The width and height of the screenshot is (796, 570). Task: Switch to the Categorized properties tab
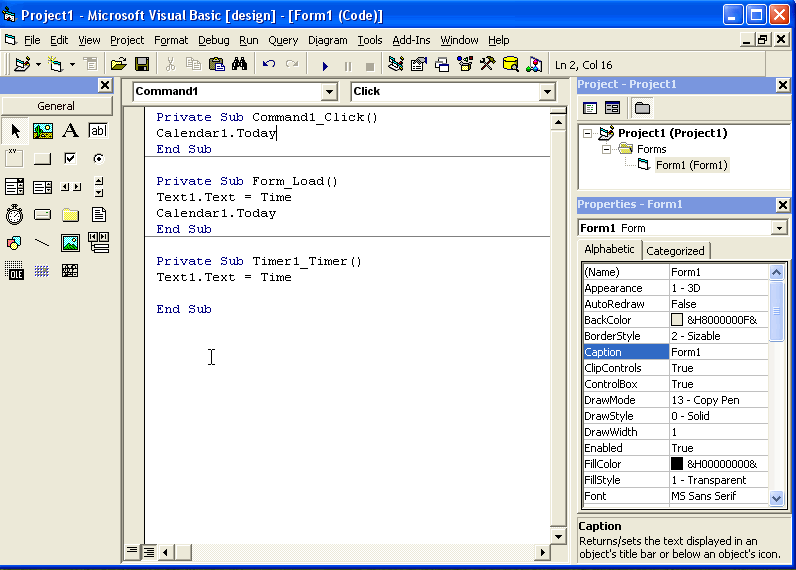click(x=675, y=251)
